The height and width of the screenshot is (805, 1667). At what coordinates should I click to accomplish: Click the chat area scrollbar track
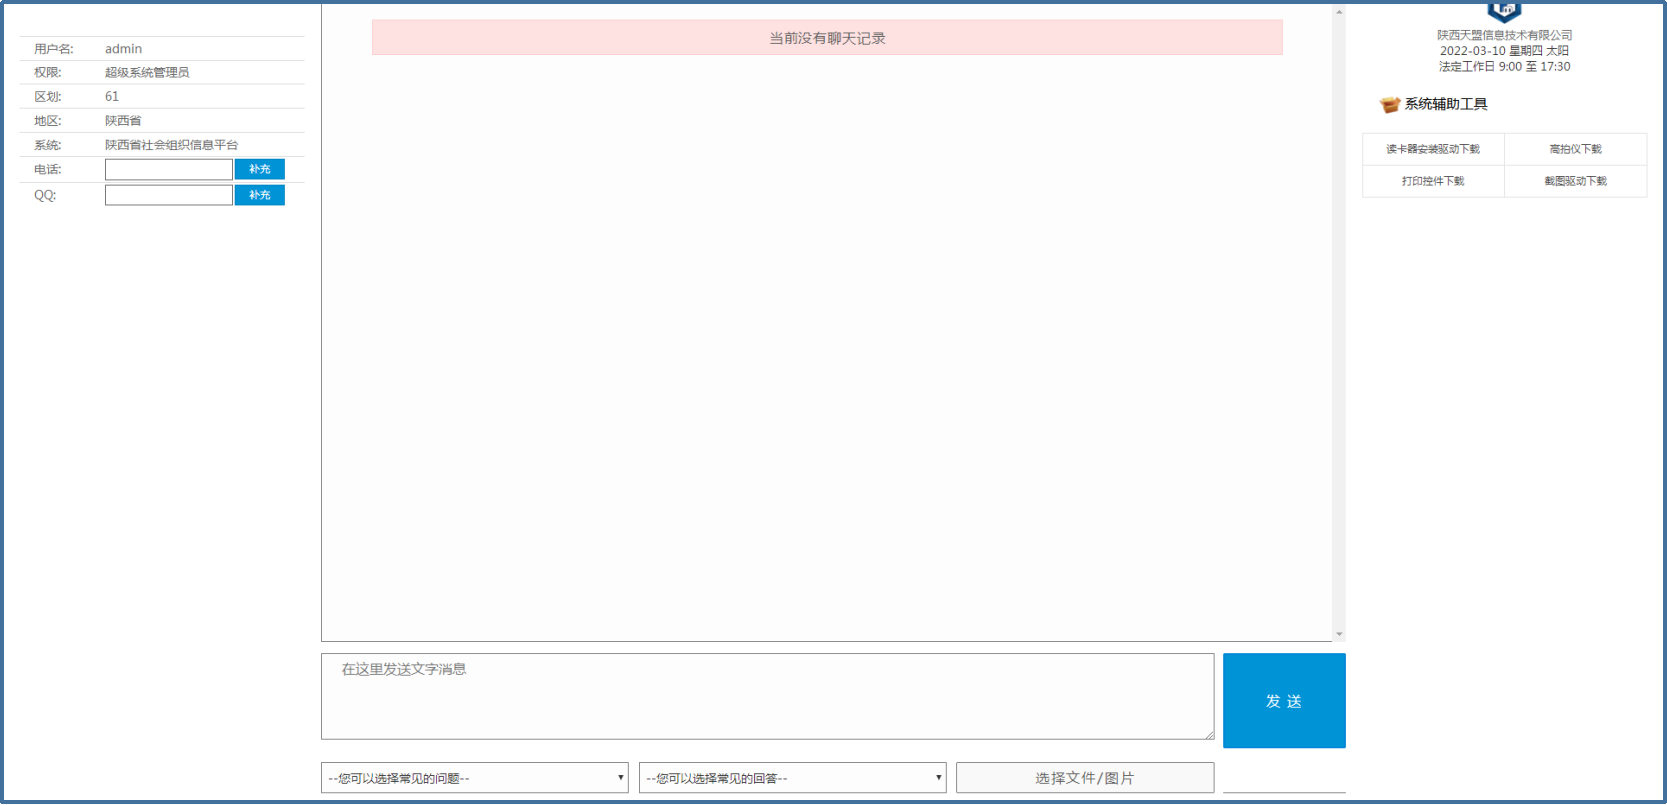pyautogui.click(x=1339, y=320)
